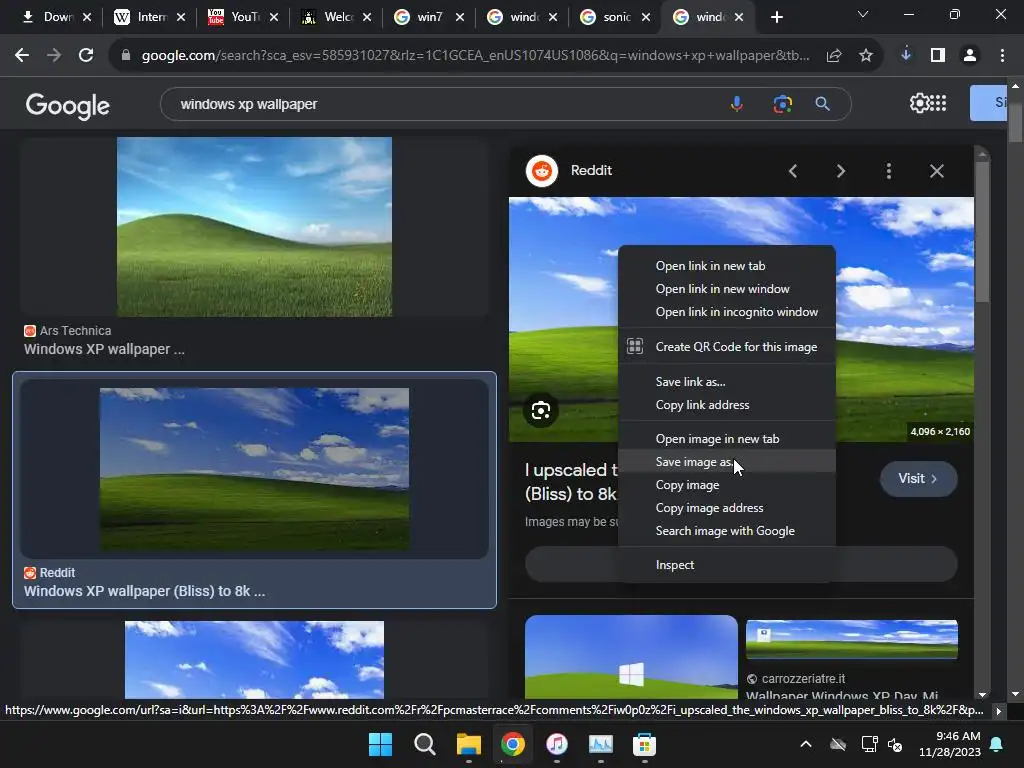Close the 'Welc' tab
Viewport: 1024px width, 768px height.
367,17
